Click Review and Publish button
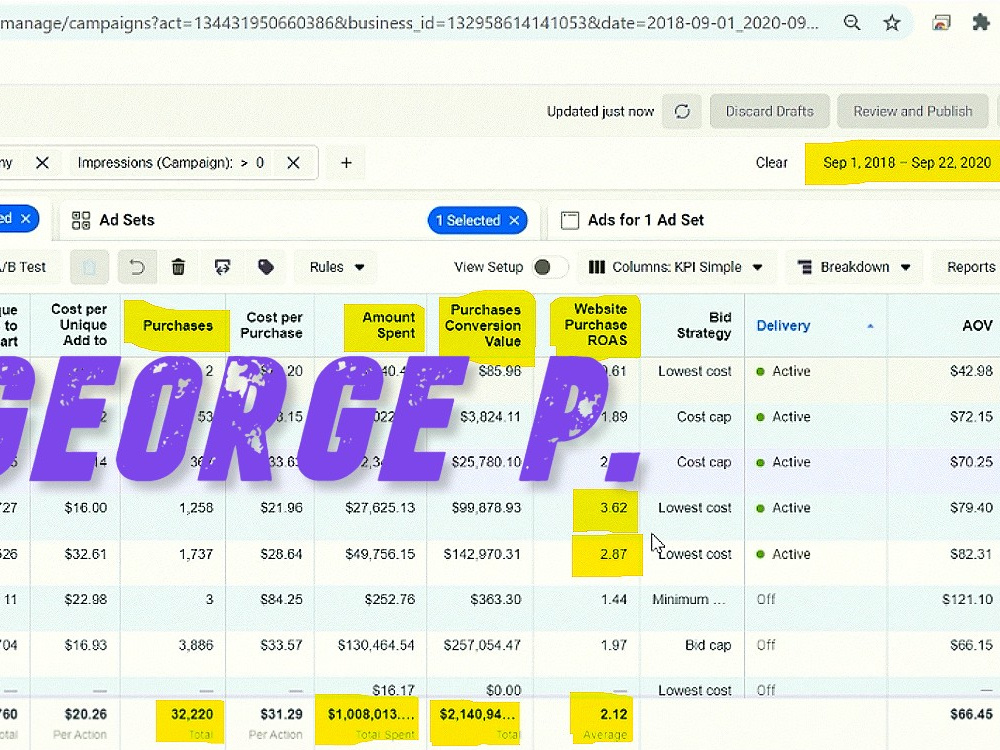This screenshot has height=750, width=1000. [x=913, y=112]
